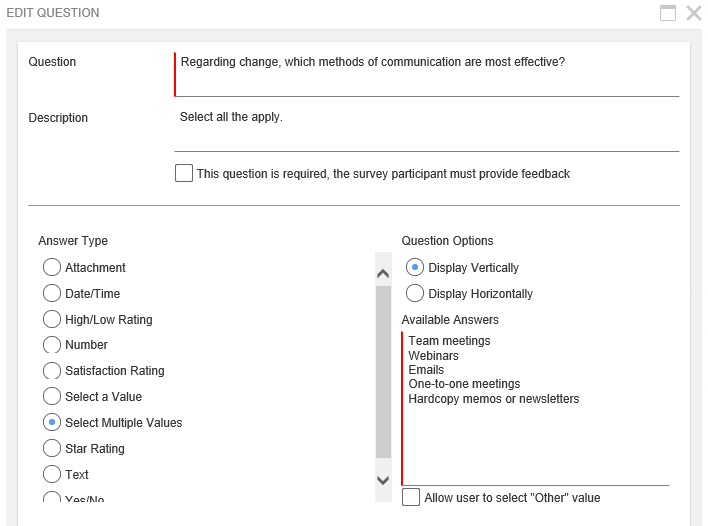Maximize the Edit Question dialog

point(668,13)
